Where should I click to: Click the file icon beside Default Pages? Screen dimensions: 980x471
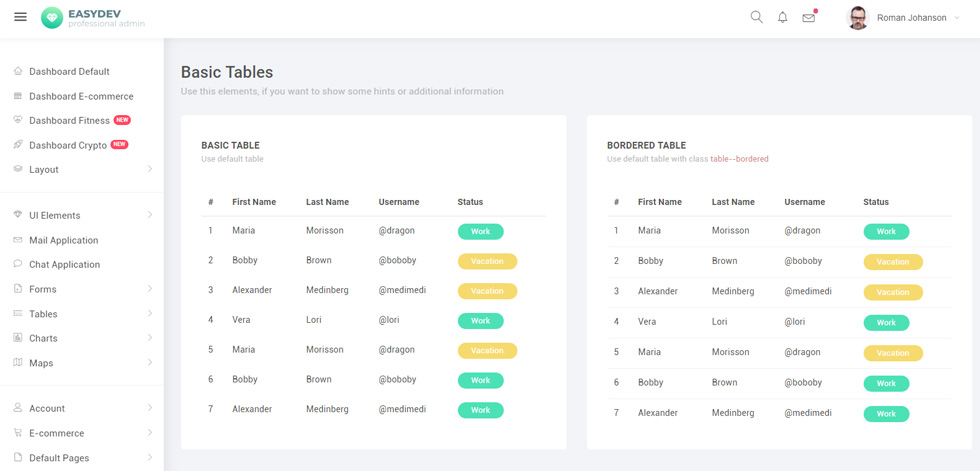click(x=18, y=457)
